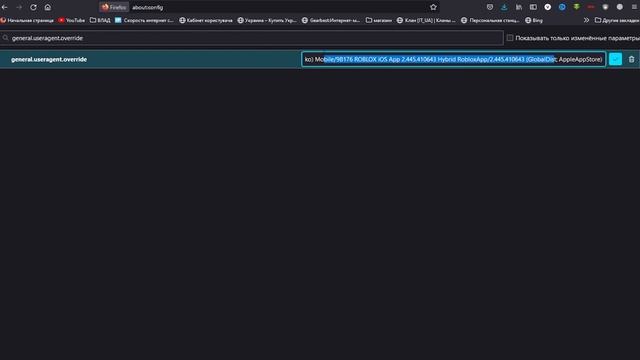Screen dimensions: 640x360
Task: Toggle the sidebar icon
Action: coord(533,7)
